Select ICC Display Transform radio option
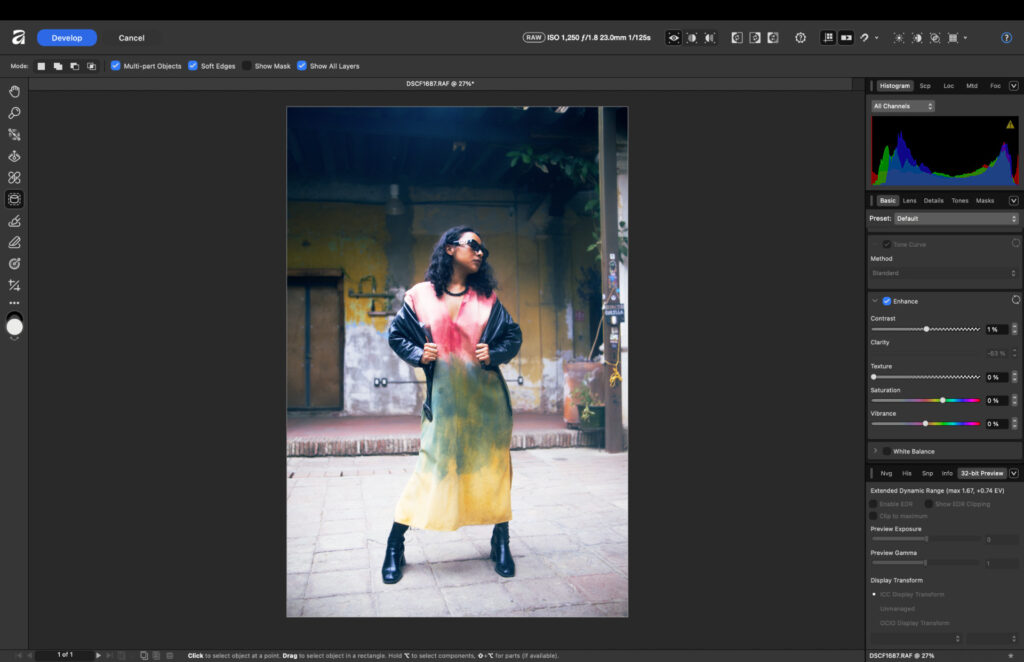 (874, 595)
